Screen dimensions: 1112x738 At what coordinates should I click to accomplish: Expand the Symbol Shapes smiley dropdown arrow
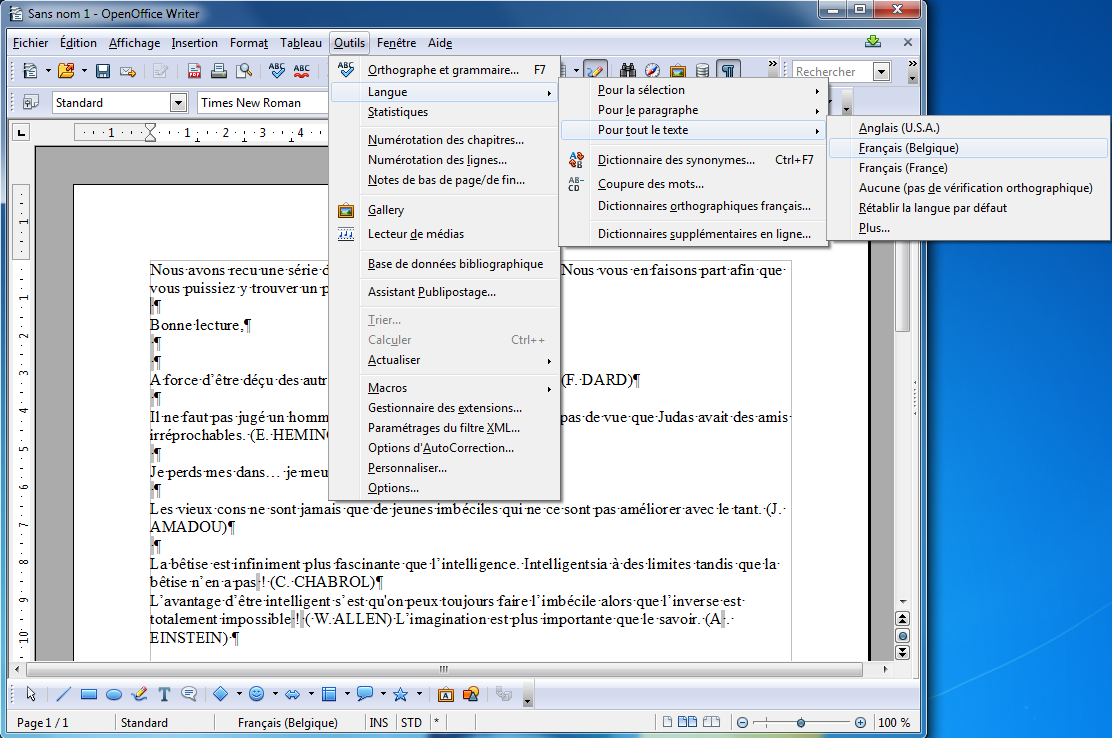click(275, 694)
